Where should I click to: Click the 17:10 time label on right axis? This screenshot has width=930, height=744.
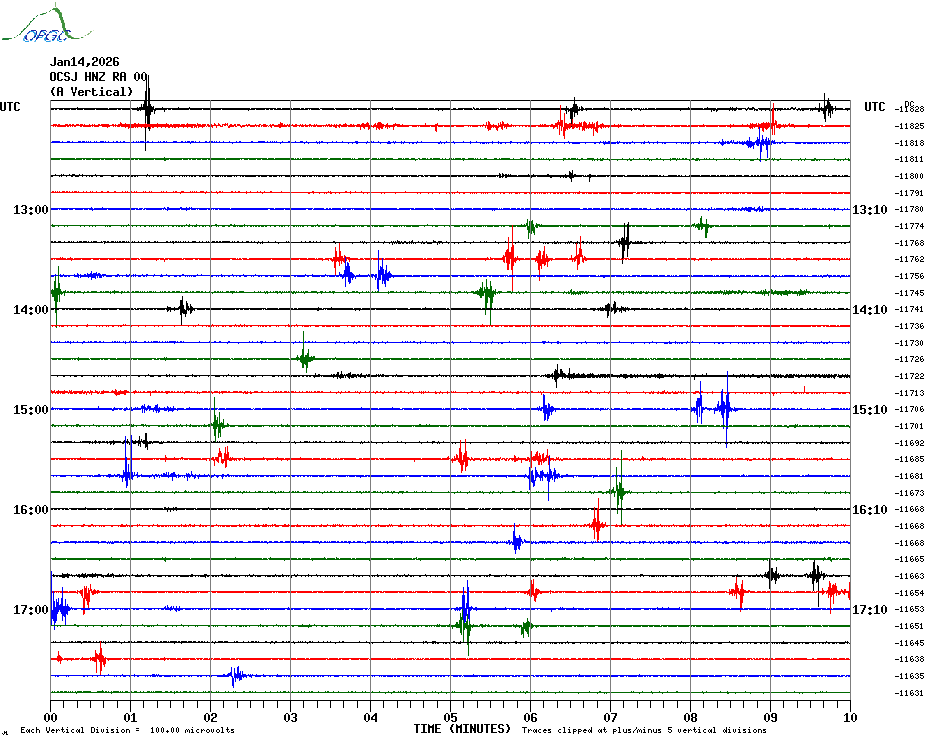click(869, 610)
